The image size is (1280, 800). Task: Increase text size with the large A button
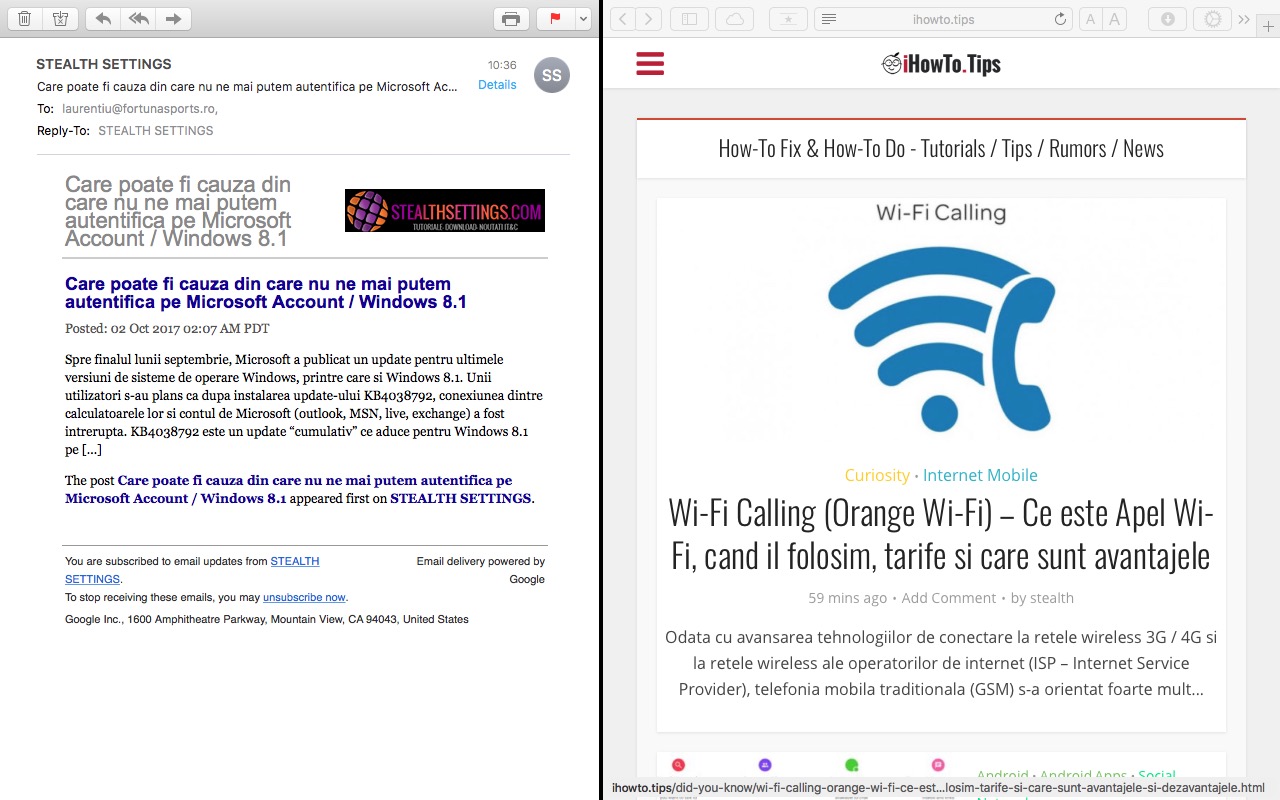(x=1114, y=19)
